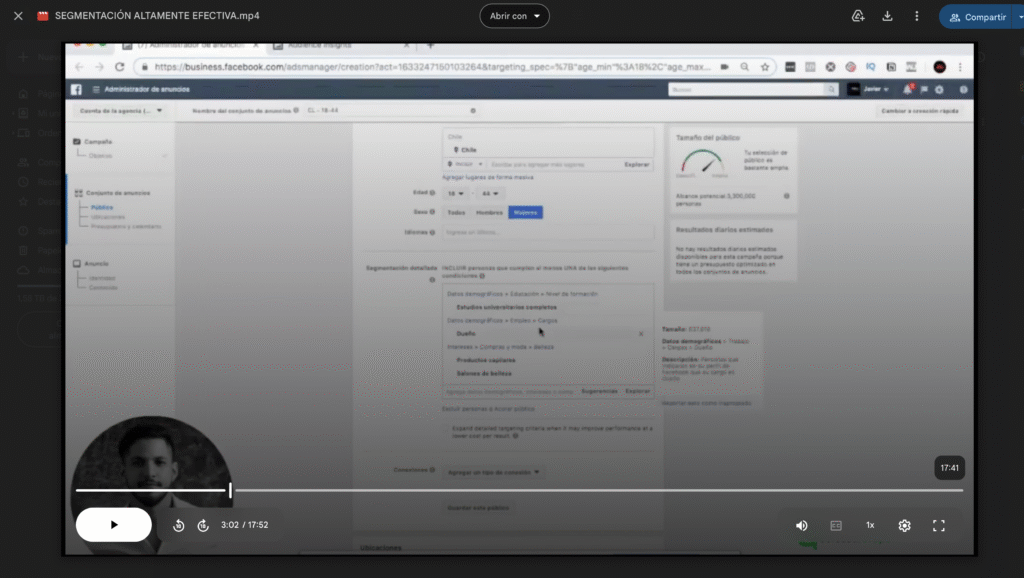This screenshot has width=1024, height=578.
Task: Enter fullscreen mode
Action: pyautogui.click(x=939, y=525)
